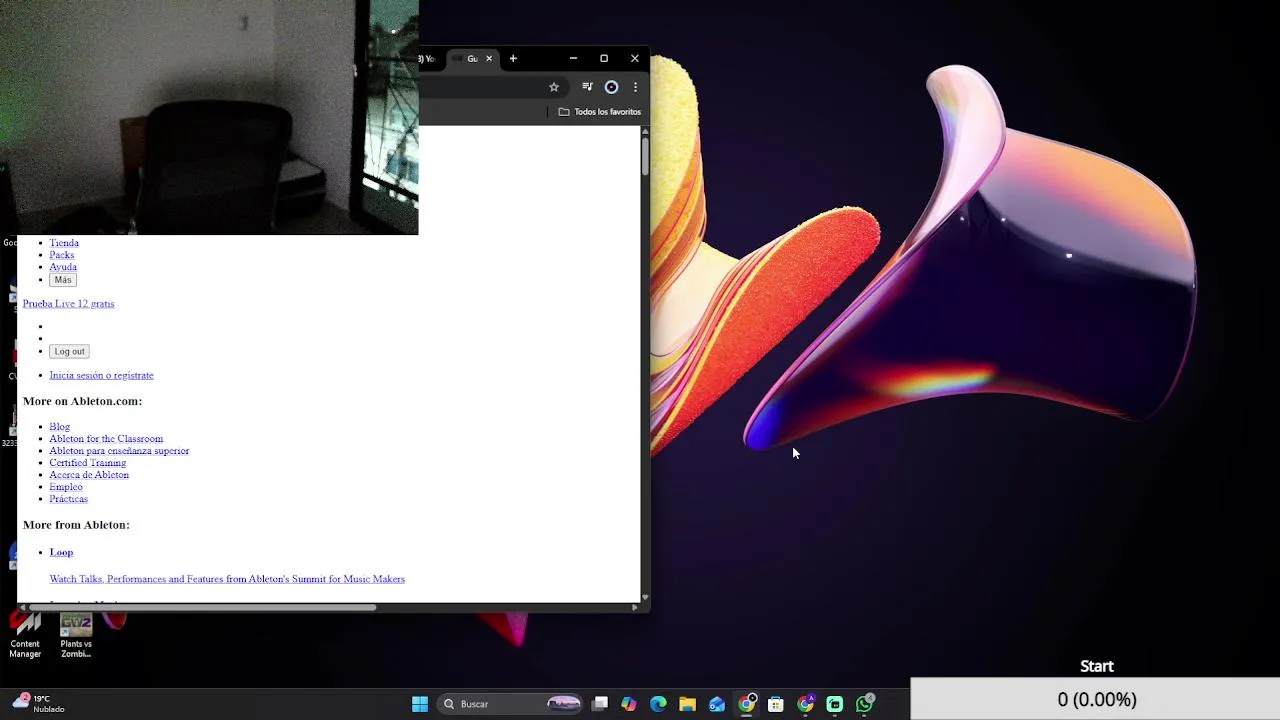Open Task View on the taskbar
This screenshot has height=720, width=1280.
[600, 704]
